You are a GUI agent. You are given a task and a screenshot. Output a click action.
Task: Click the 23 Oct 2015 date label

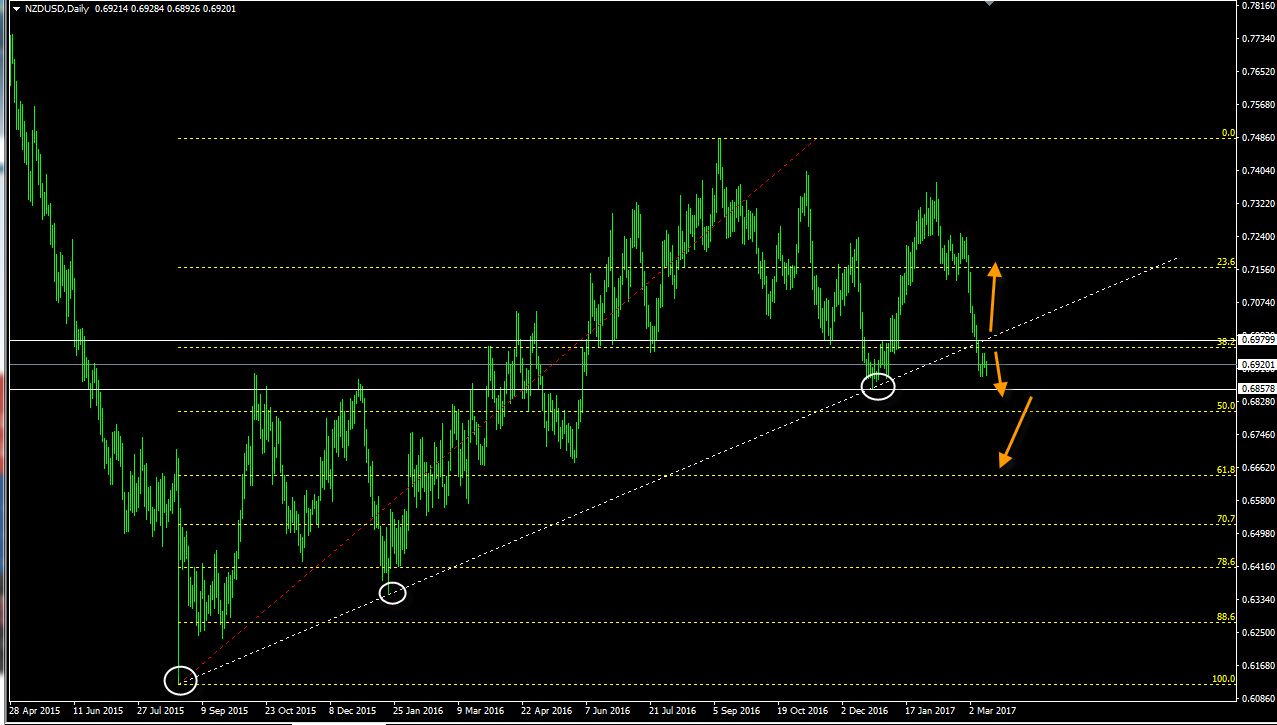[291, 711]
